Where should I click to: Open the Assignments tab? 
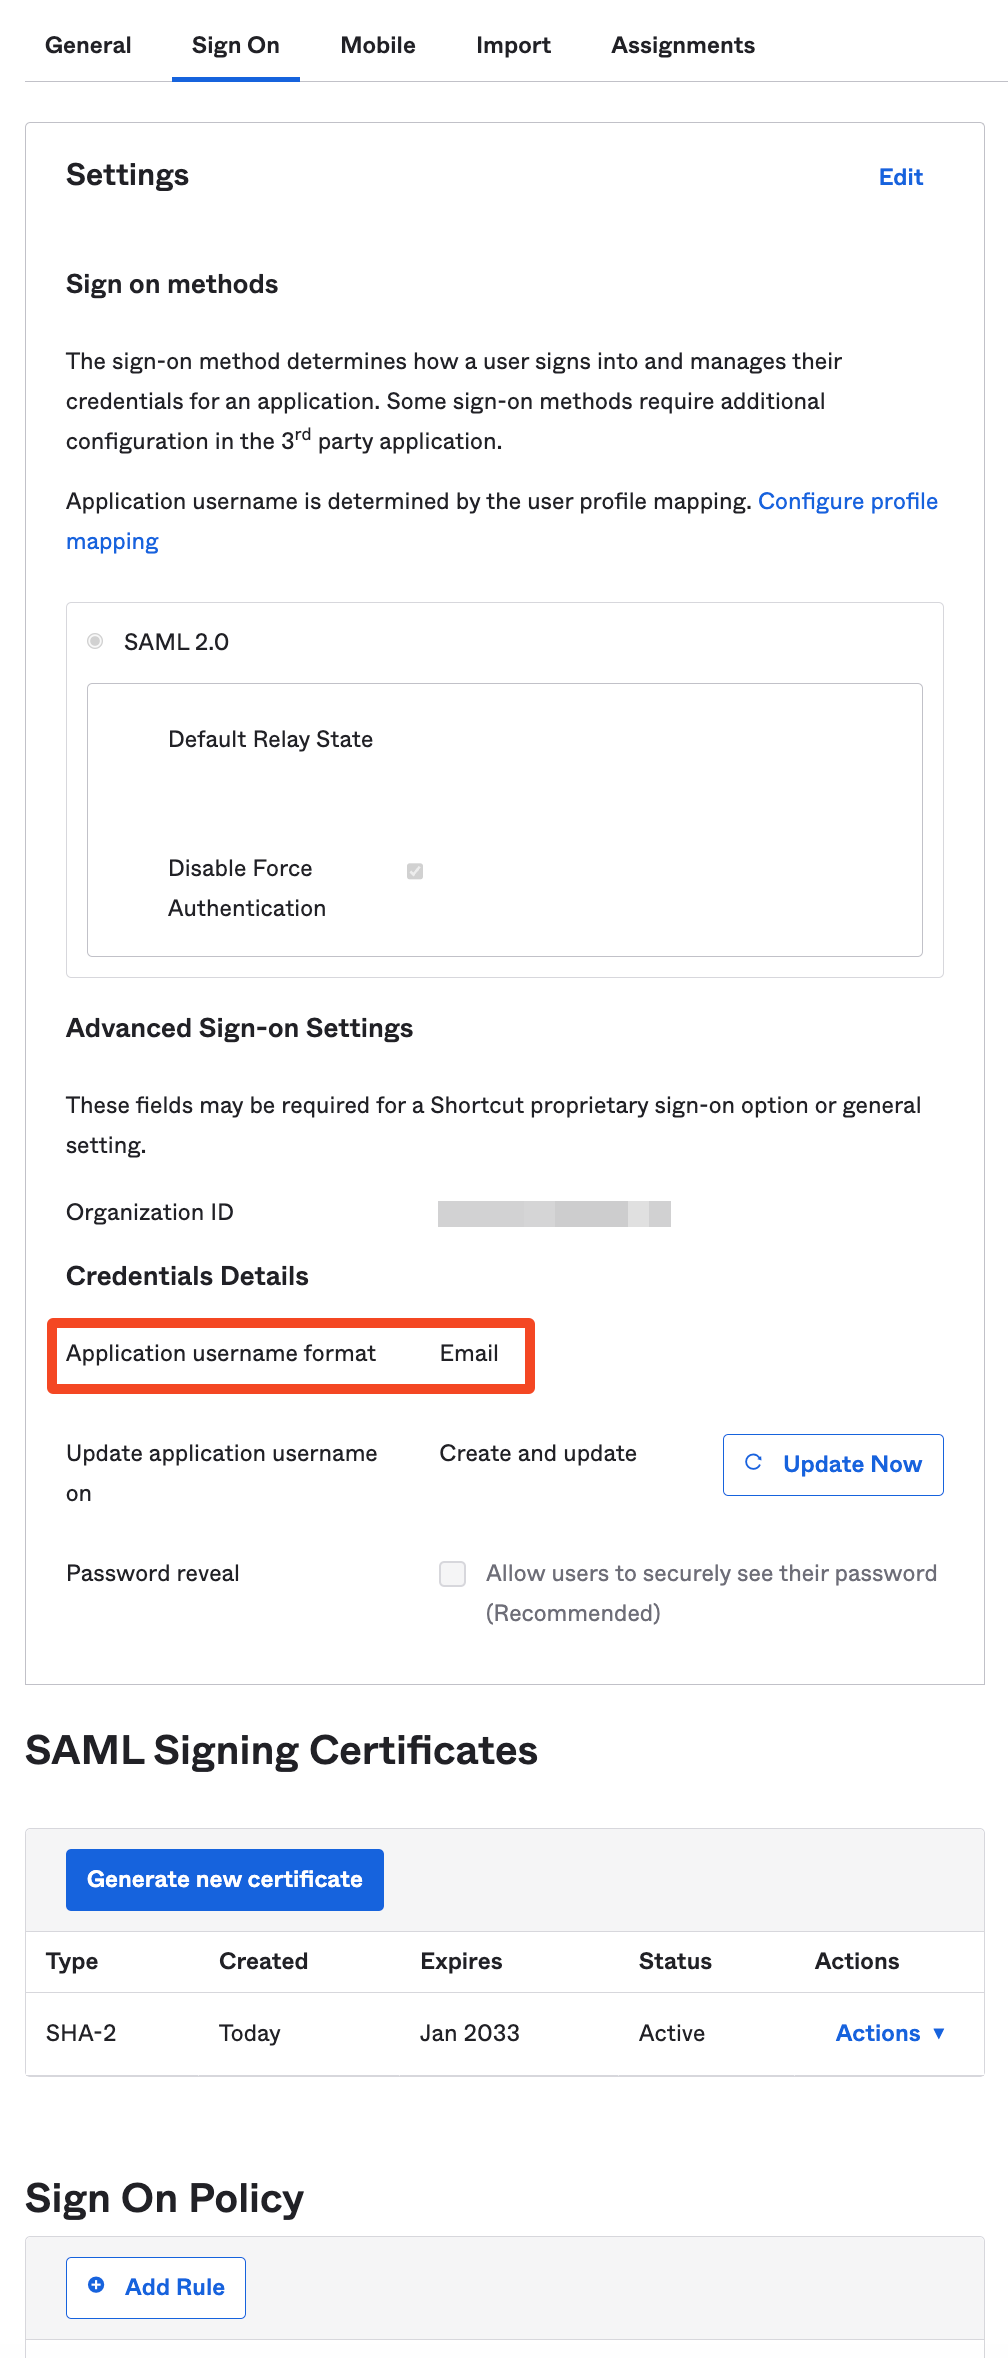click(683, 45)
